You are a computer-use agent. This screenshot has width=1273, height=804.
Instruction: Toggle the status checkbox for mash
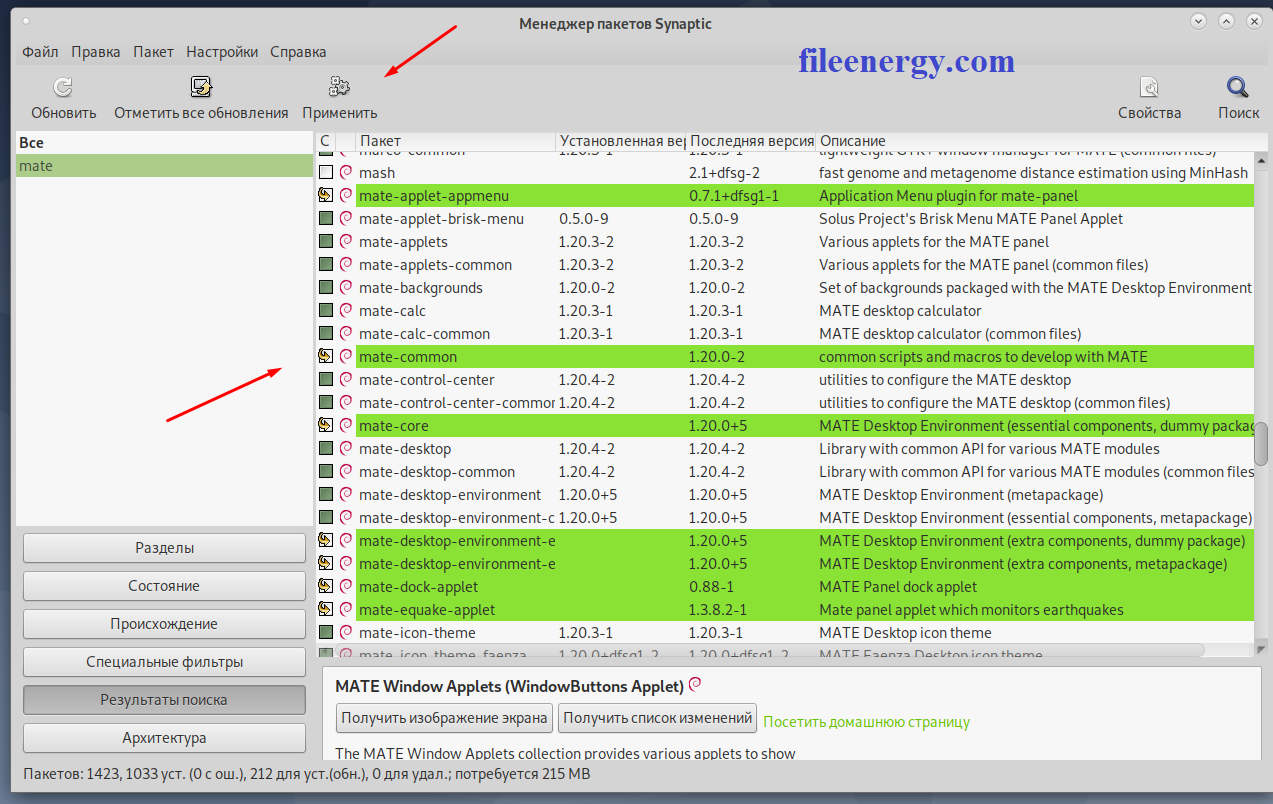tap(325, 172)
